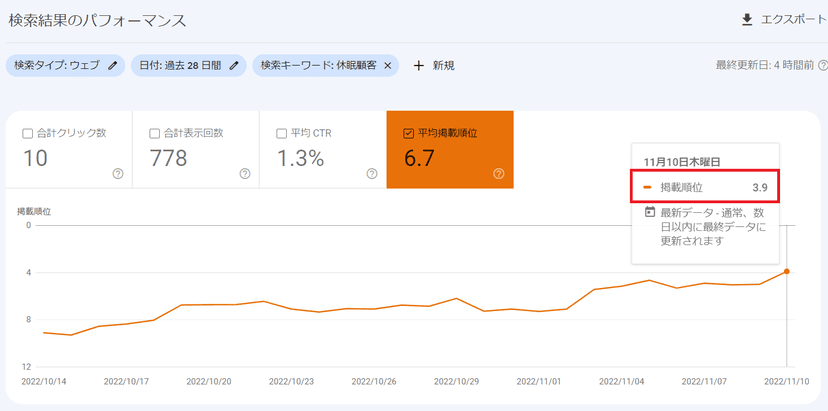
Task: Click the x-axis label 2022/11/01
Action: pos(539,381)
